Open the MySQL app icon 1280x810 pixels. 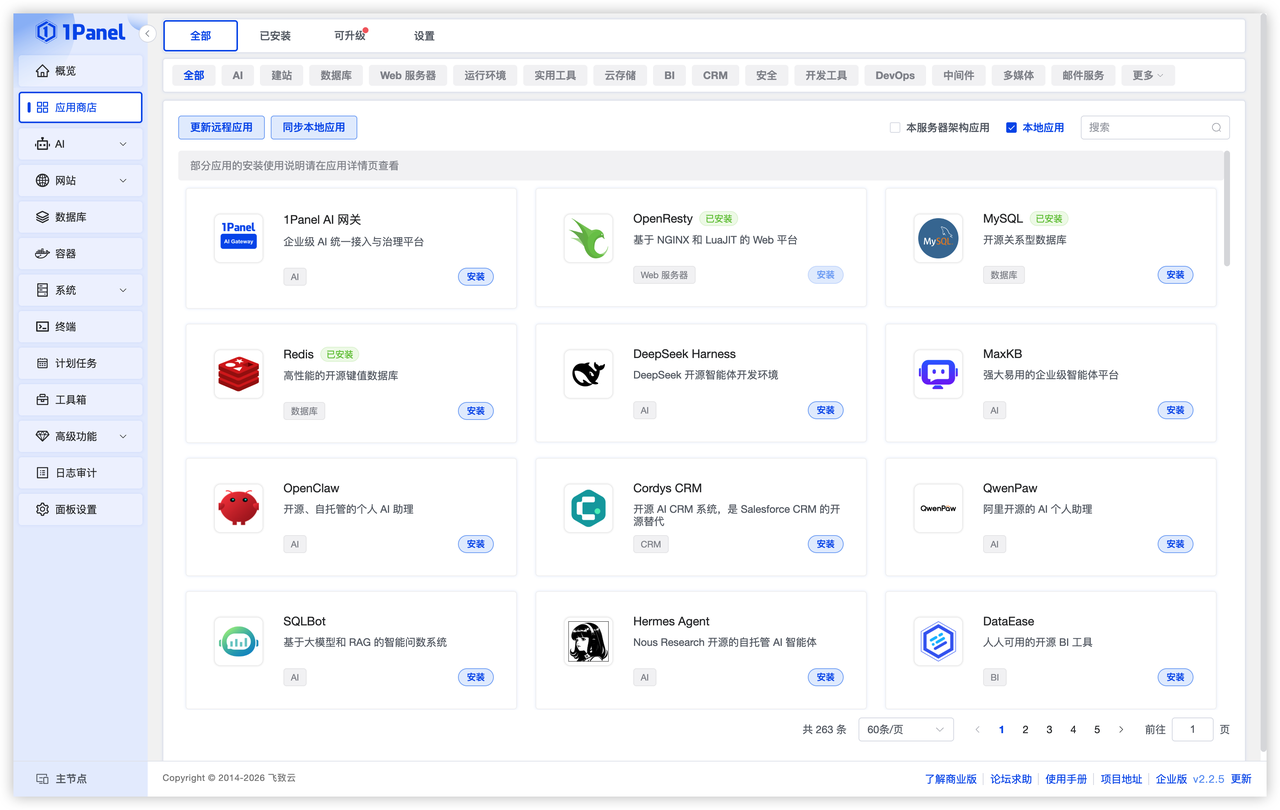tap(938, 238)
